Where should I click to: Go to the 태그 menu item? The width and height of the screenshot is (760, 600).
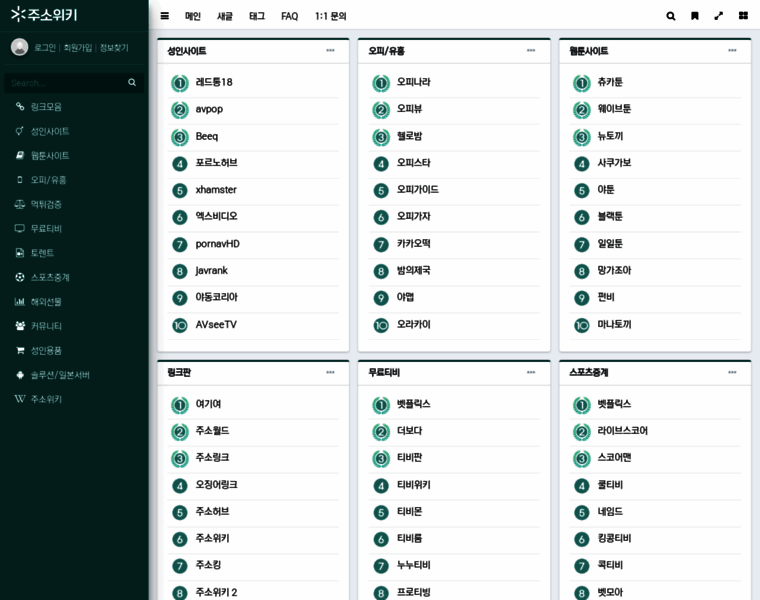click(257, 16)
